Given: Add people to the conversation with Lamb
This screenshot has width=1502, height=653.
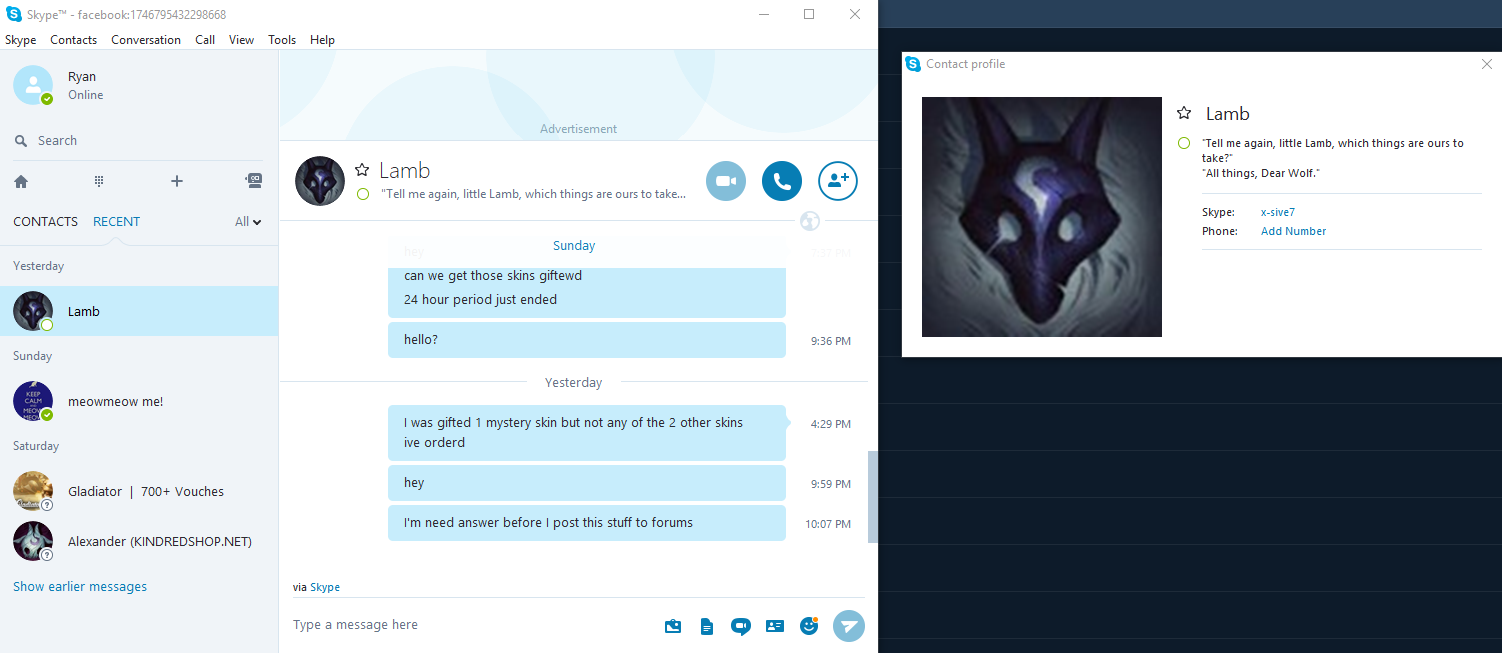Looking at the screenshot, I should [x=838, y=181].
